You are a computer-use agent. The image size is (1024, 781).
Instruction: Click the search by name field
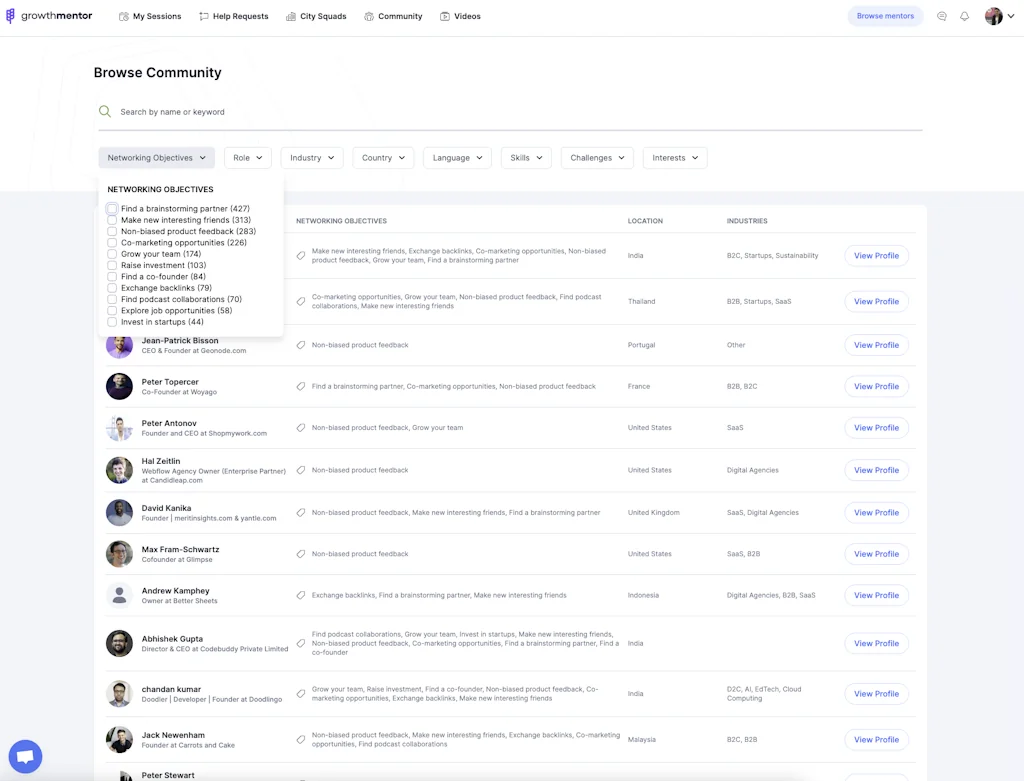coord(300,111)
